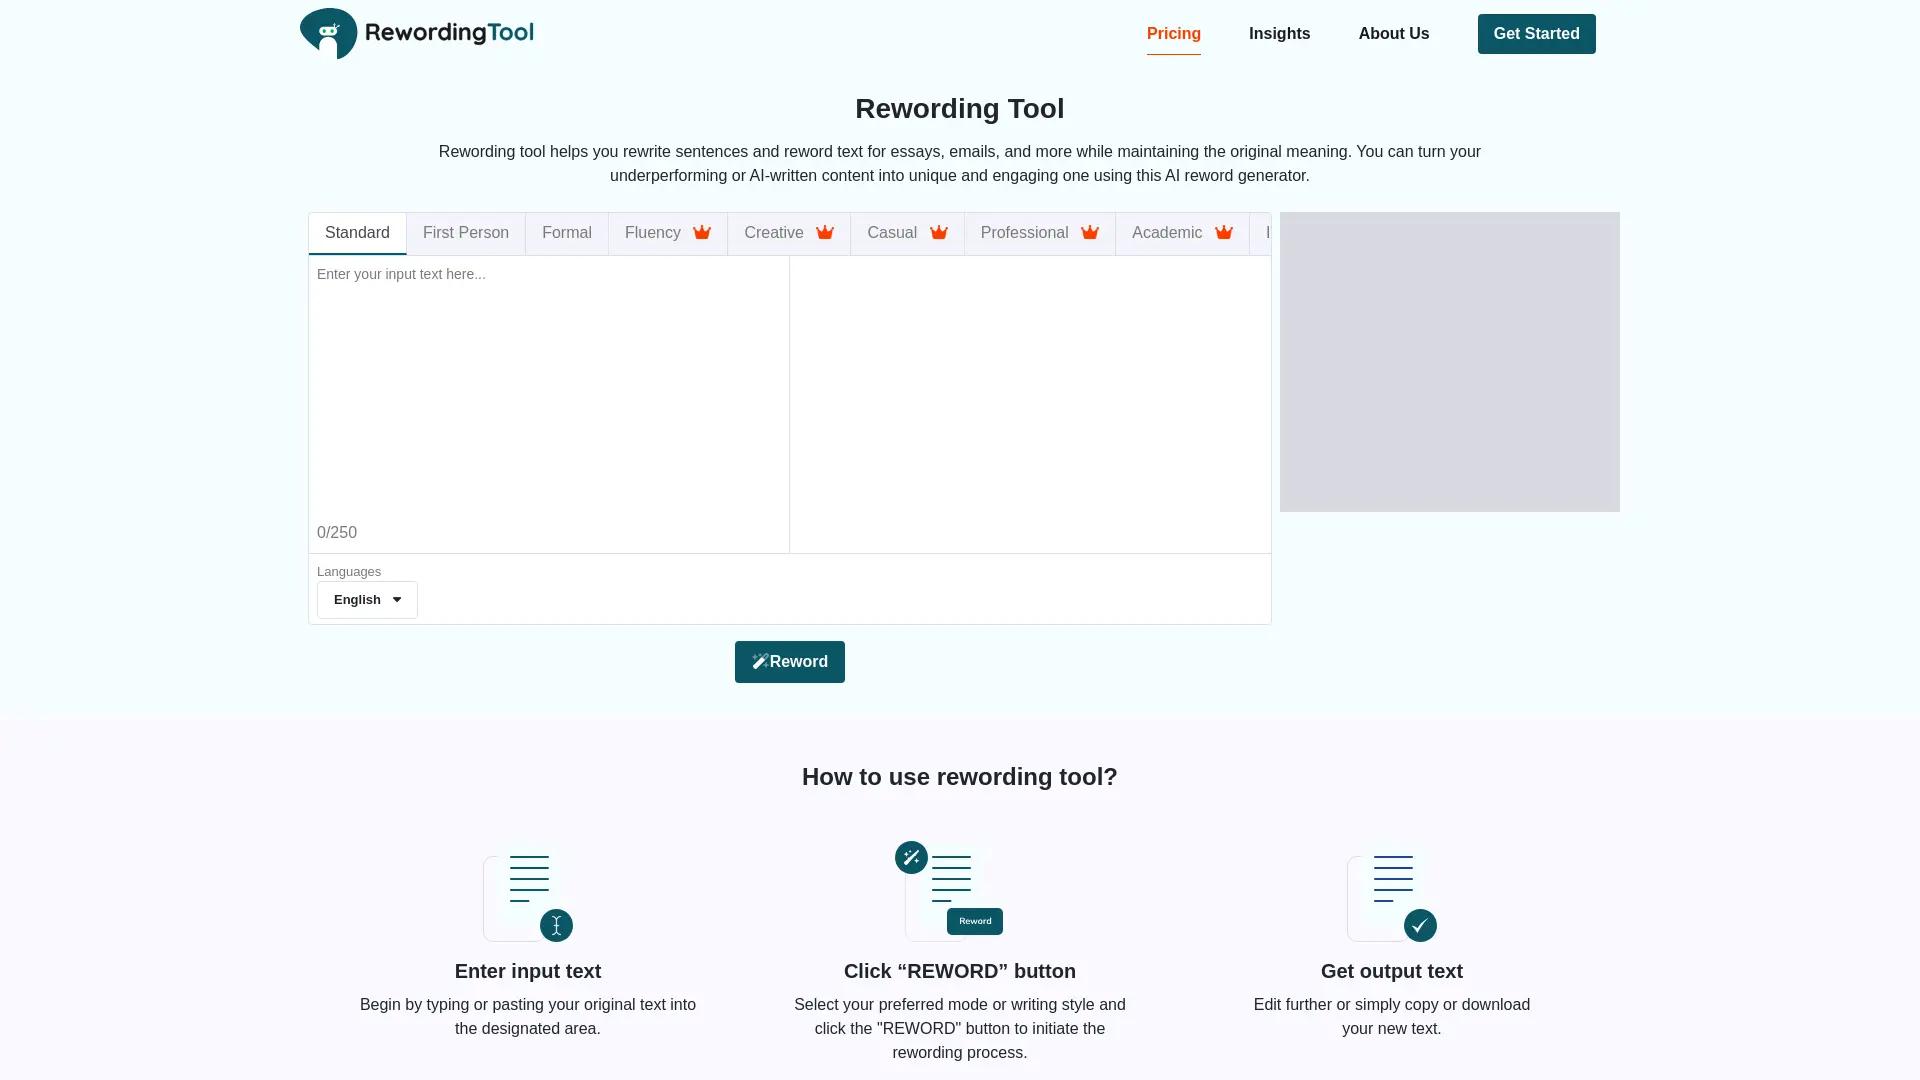Click the Reword button

[789, 661]
